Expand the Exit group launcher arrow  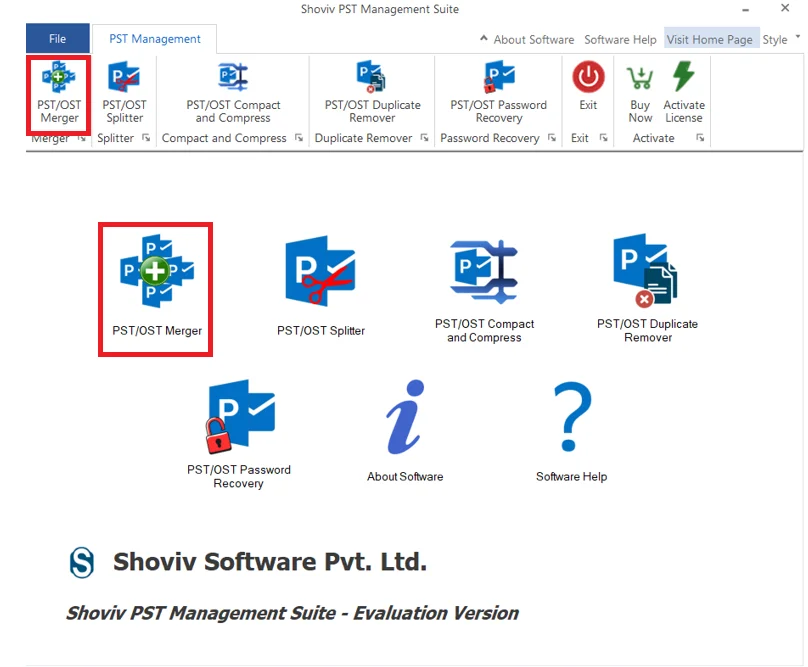(604, 138)
